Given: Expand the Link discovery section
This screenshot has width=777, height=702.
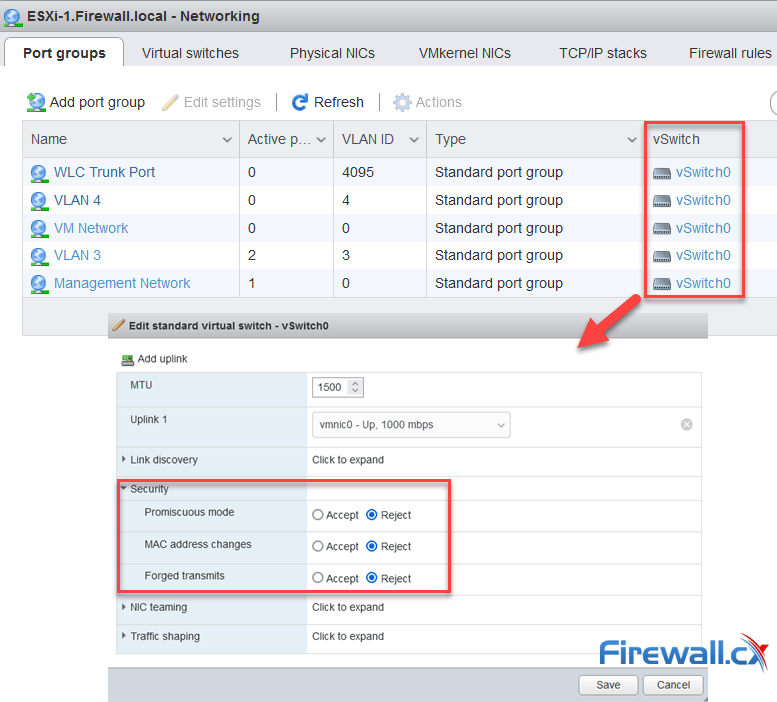Looking at the screenshot, I should pos(123,459).
